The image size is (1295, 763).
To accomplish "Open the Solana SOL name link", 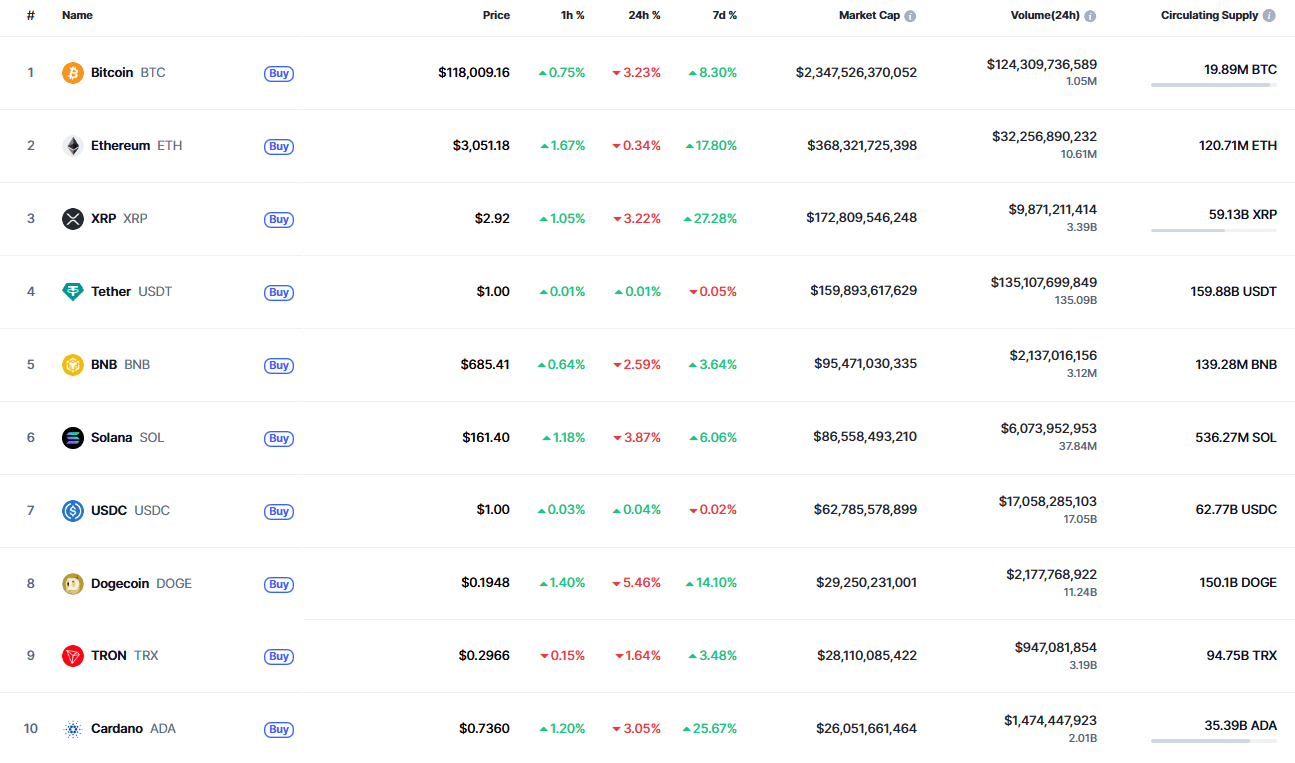I will click(128, 438).
